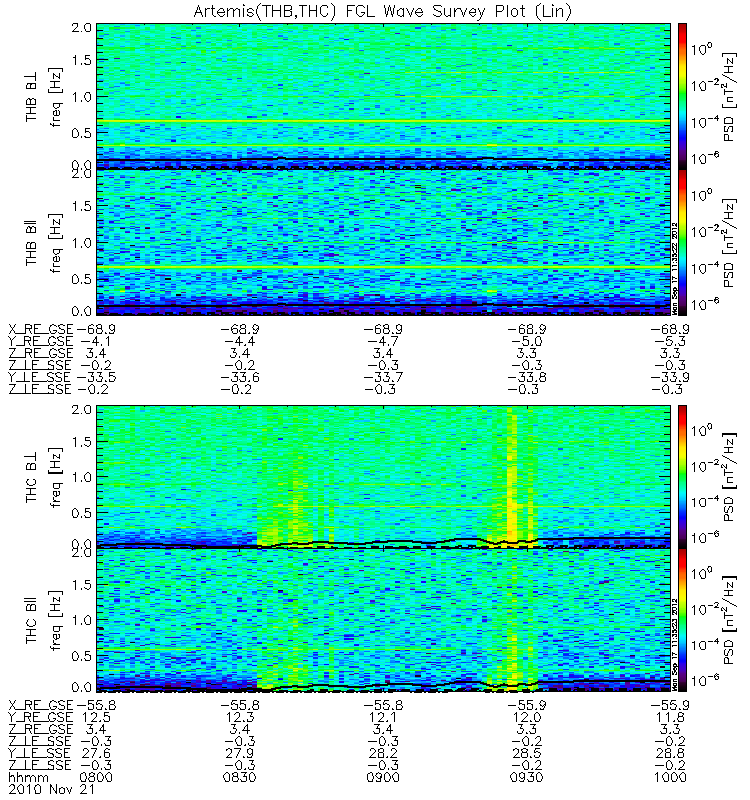750x800 pixels.
Task: Click the Y_LE_SSE value '-33.7'
Action: pyautogui.click(x=383, y=378)
